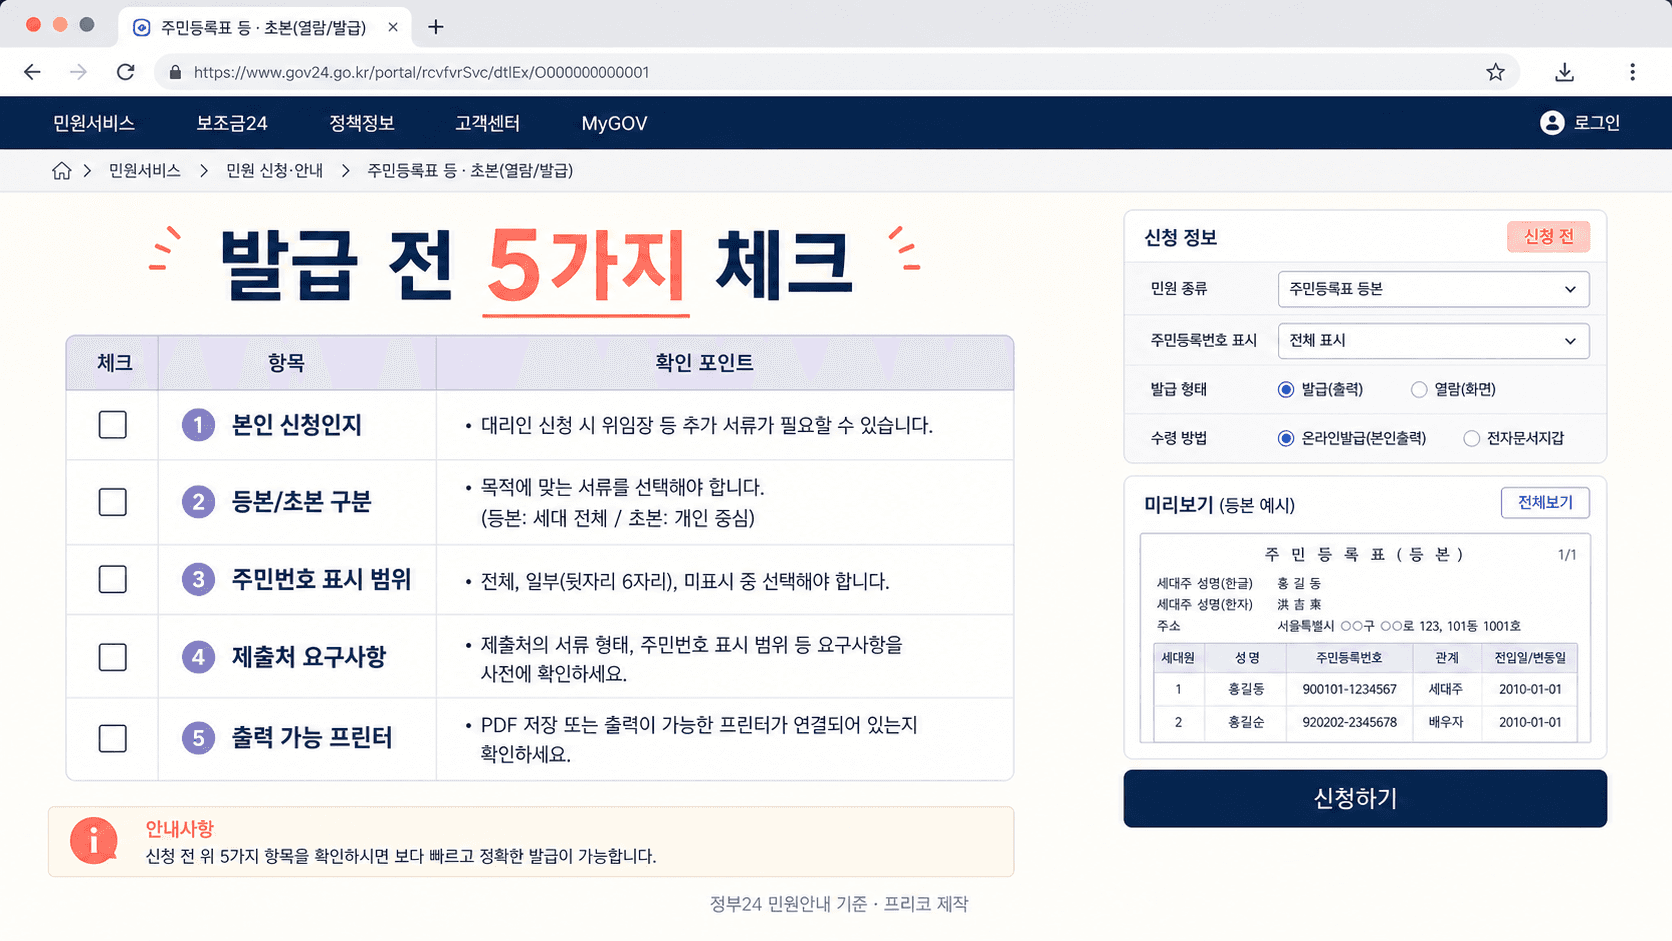Screen dimensions: 1672x941
Task: Click the lock icon in address bar
Action: coord(175,72)
